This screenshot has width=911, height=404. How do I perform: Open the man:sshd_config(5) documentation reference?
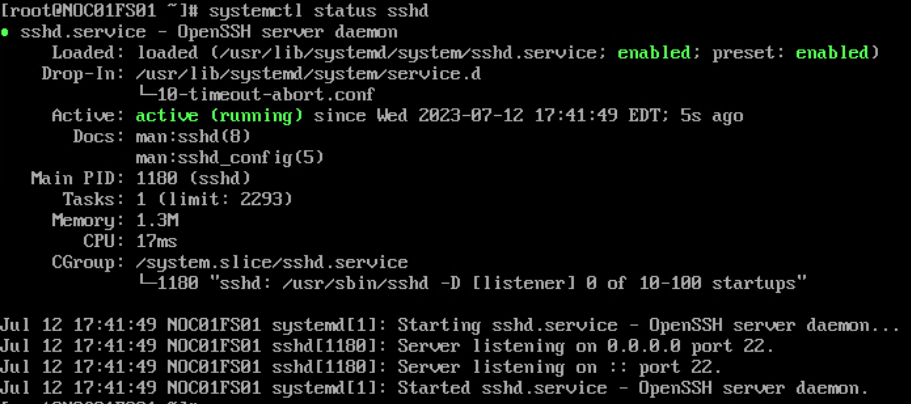coord(230,158)
